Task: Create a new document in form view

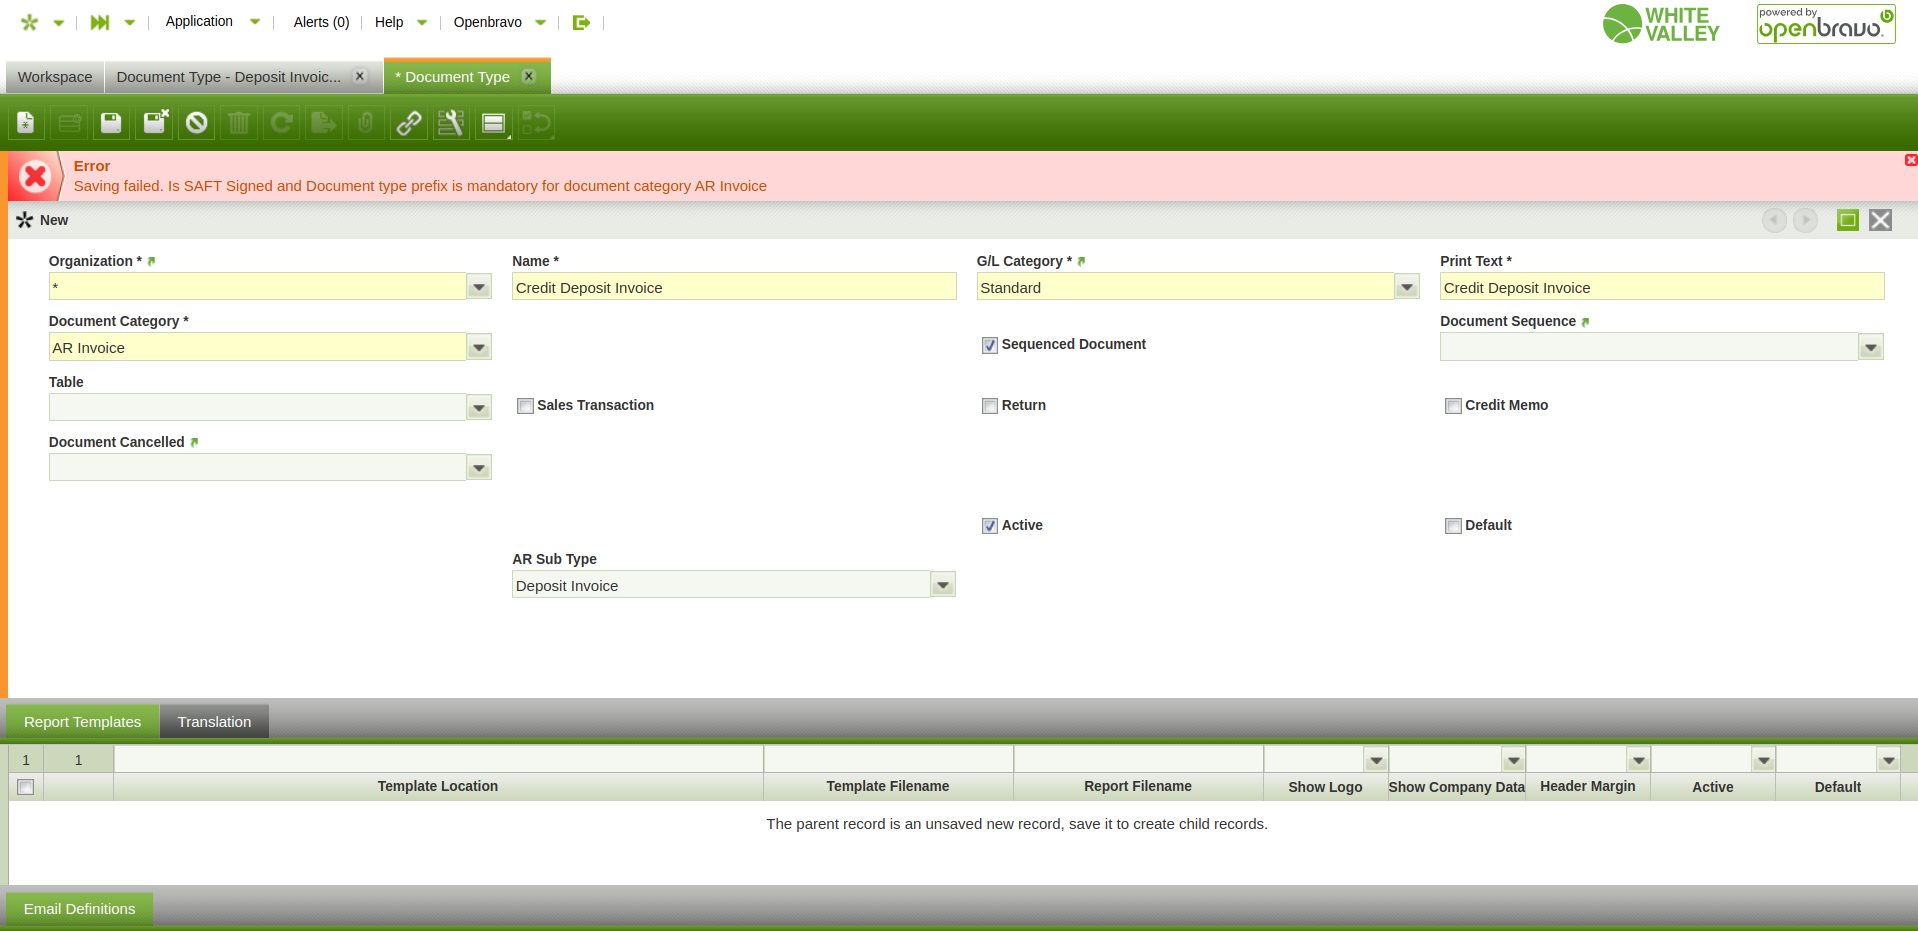Action: coord(26,123)
